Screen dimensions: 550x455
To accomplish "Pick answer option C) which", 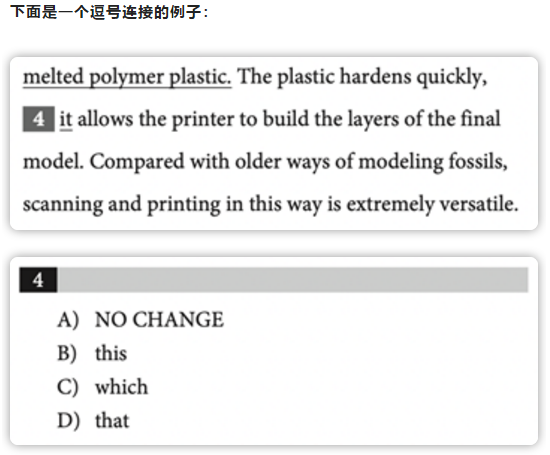I will point(102,387).
